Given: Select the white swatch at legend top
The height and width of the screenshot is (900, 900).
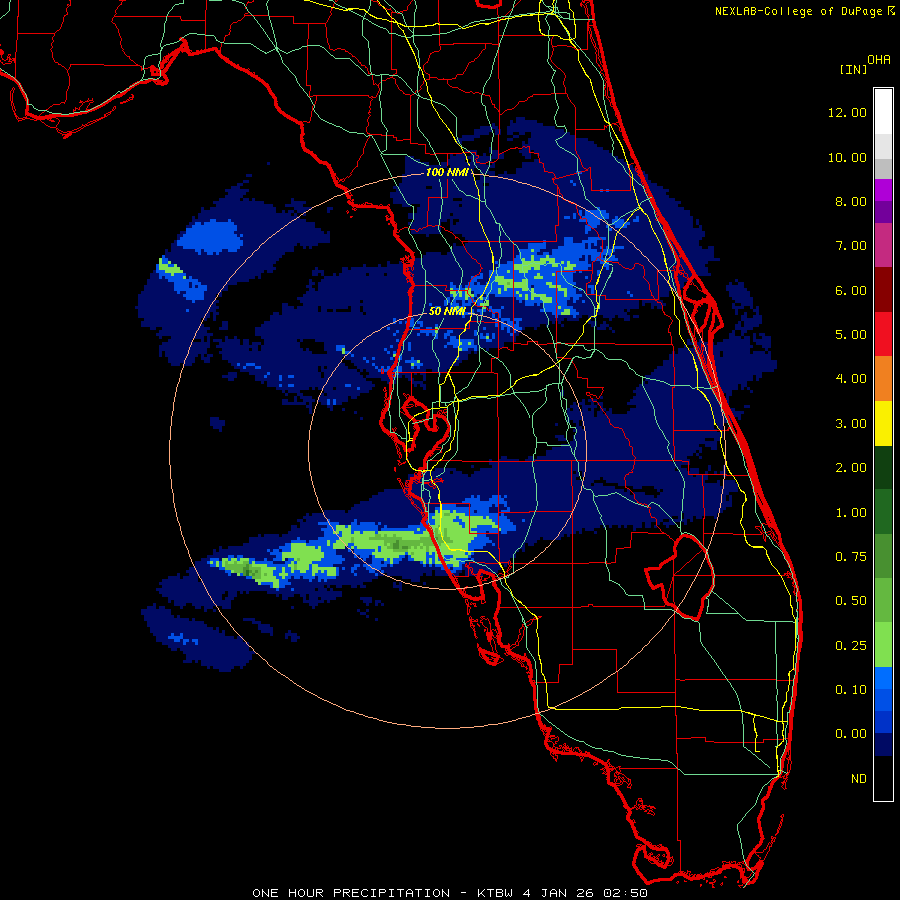Looking at the screenshot, I should pyautogui.click(x=883, y=112).
